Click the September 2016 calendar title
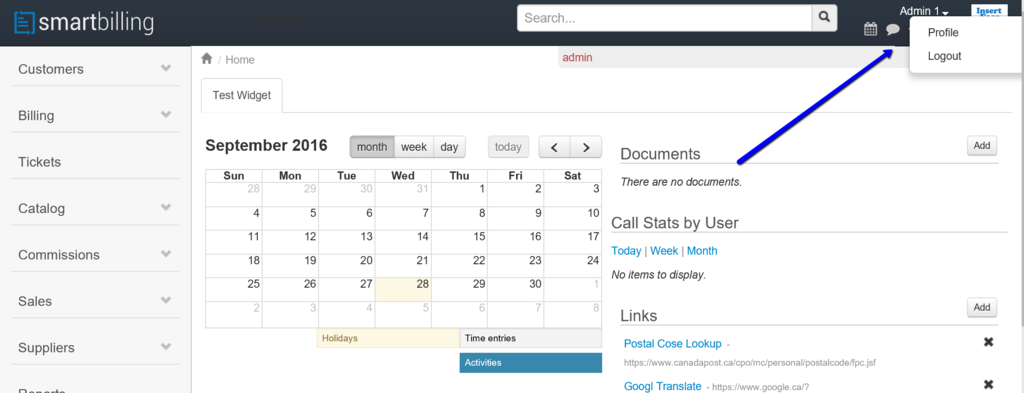 click(x=266, y=146)
